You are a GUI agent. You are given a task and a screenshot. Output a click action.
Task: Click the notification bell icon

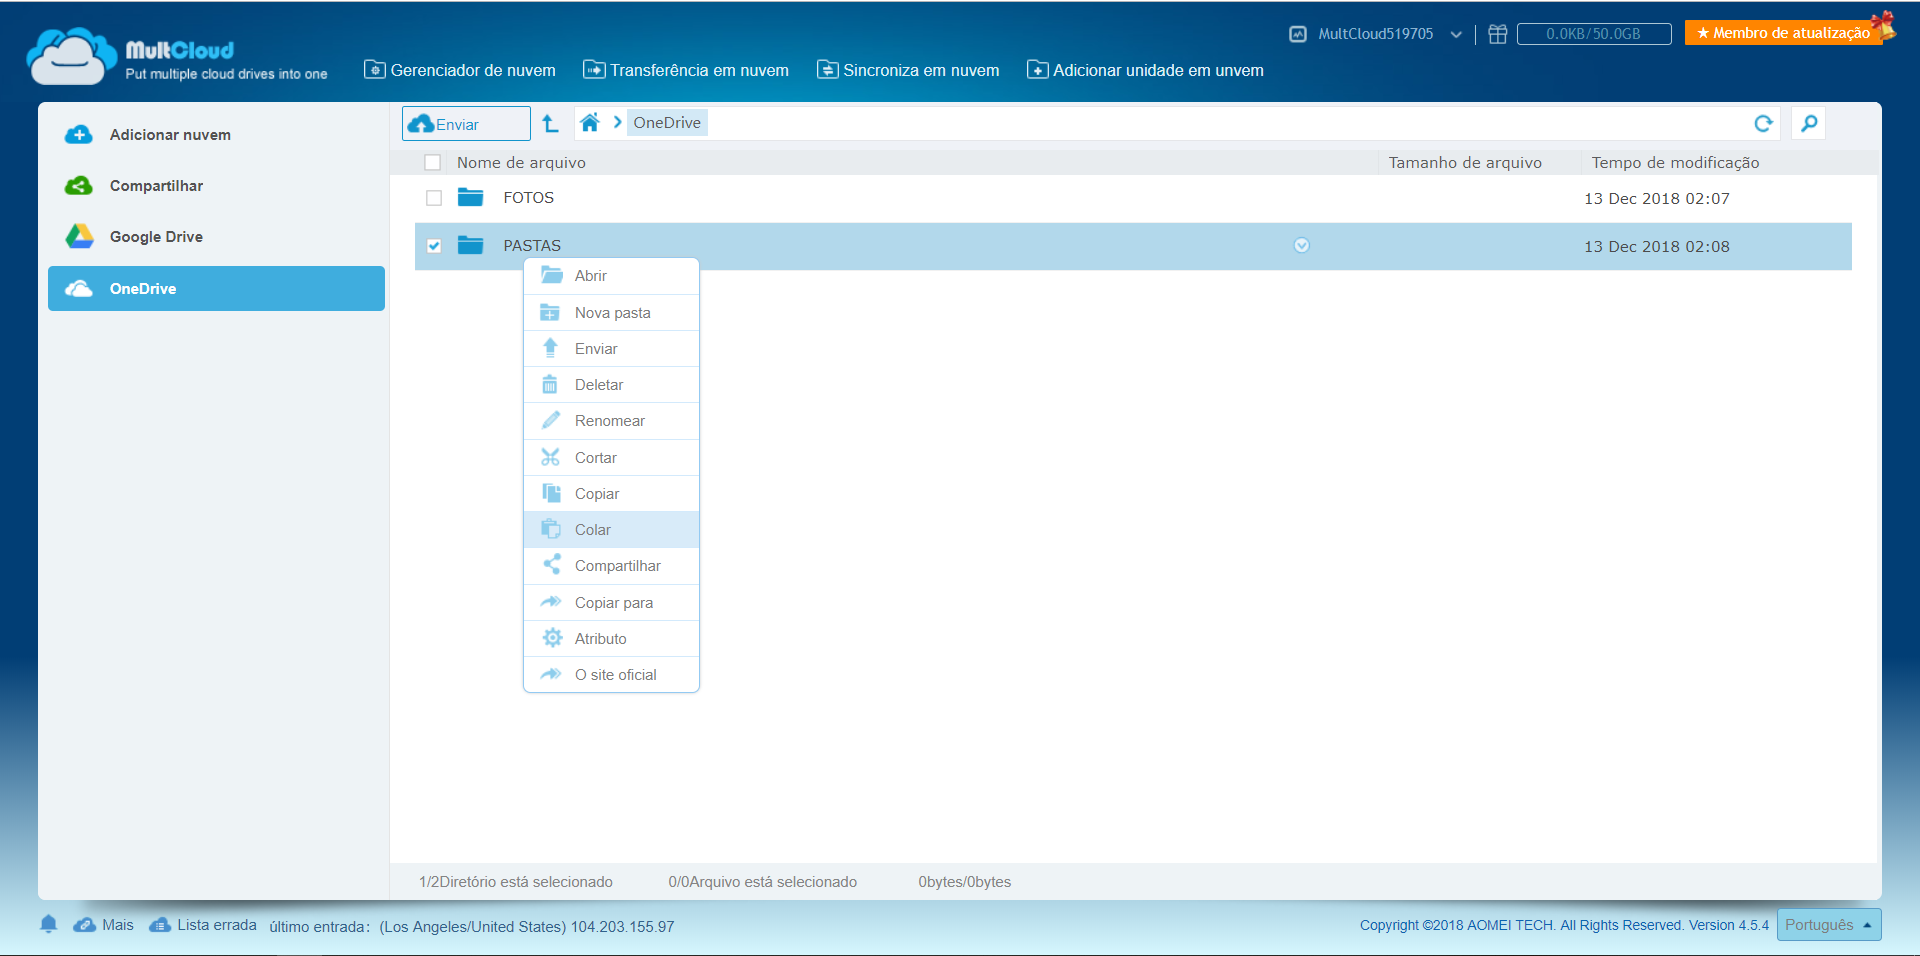[x=48, y=924]
